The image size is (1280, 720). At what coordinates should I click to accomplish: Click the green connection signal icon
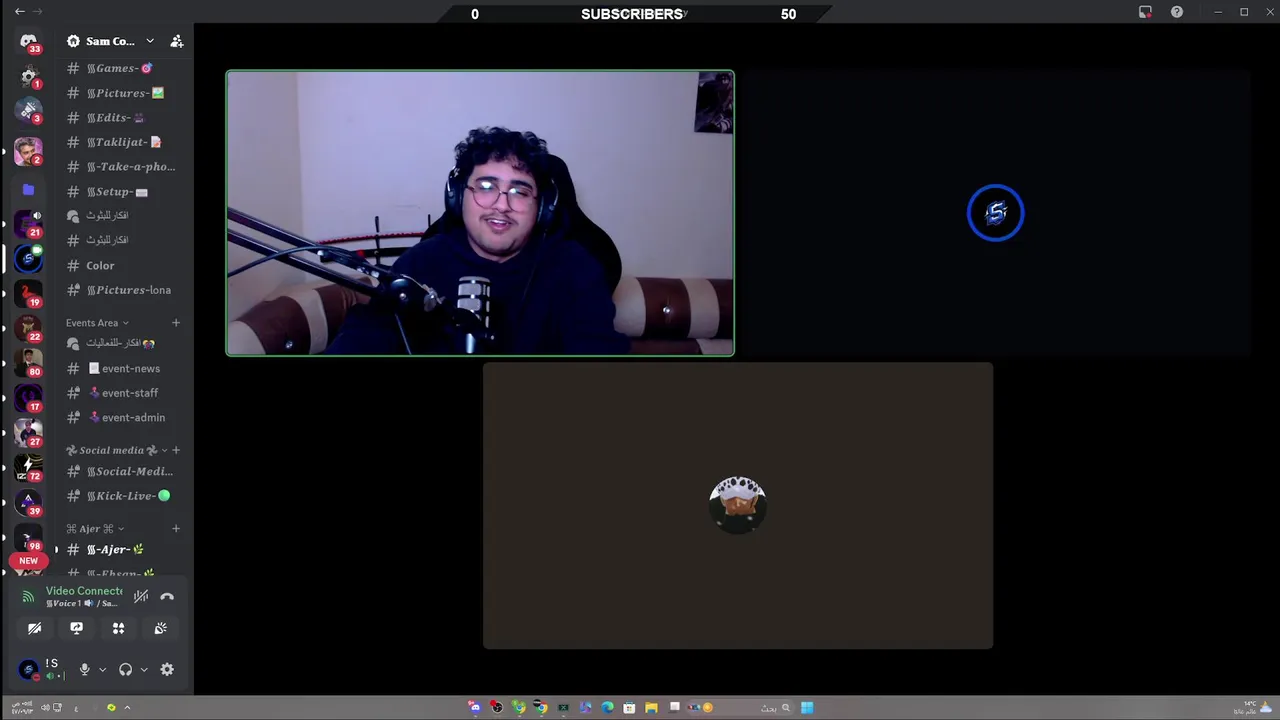28,597
